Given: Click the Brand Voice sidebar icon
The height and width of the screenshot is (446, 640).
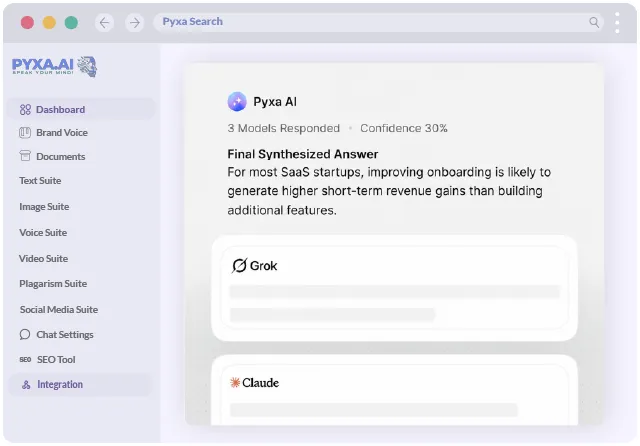Looking at the screenshot, I should 25,133.
